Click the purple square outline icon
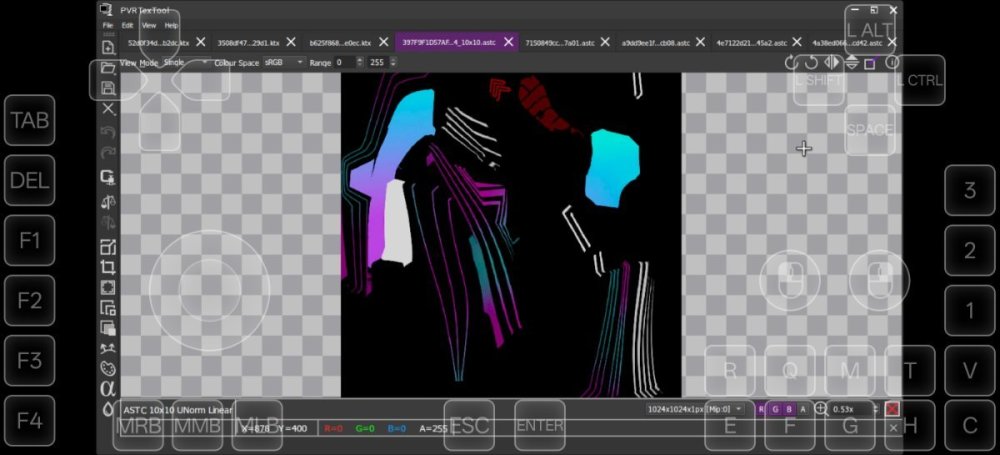 [x=870, y=63]
